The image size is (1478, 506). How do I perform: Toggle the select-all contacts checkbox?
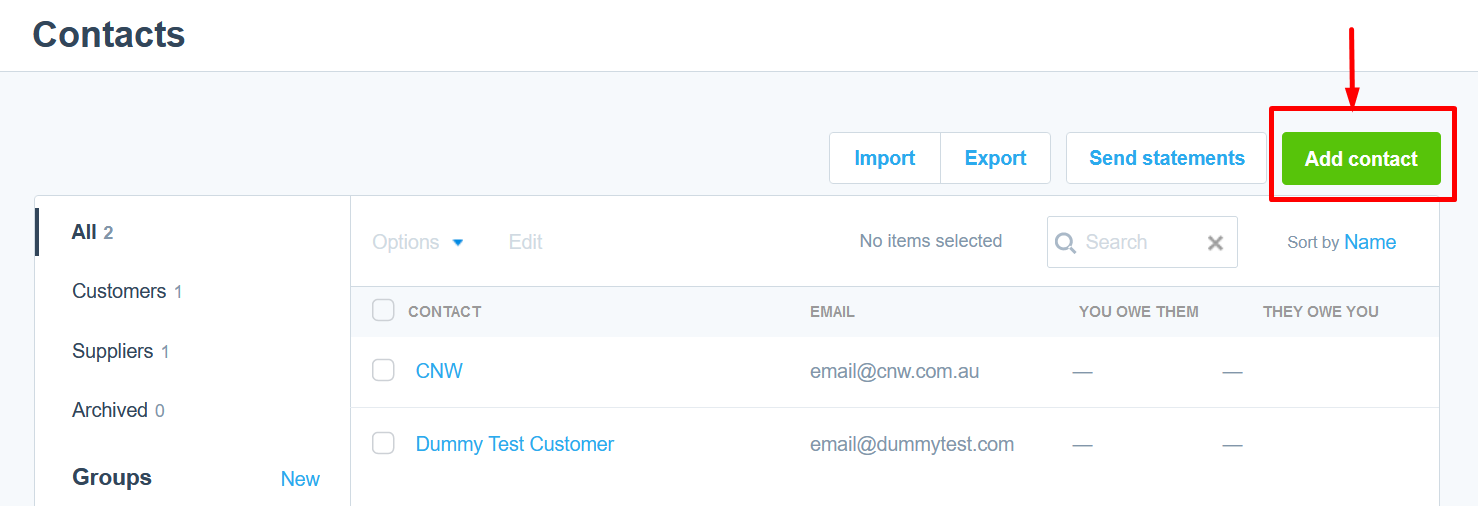point(383,311)
